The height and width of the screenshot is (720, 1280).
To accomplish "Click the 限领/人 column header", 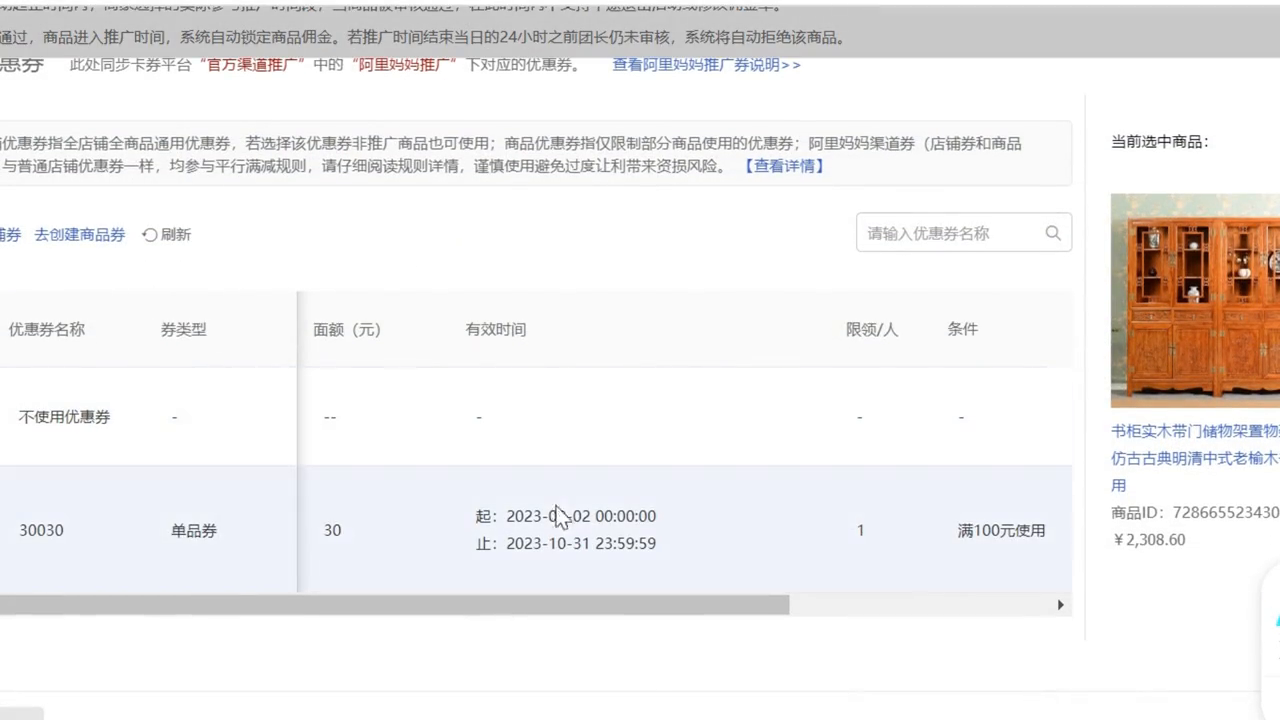I will (872, 330).
